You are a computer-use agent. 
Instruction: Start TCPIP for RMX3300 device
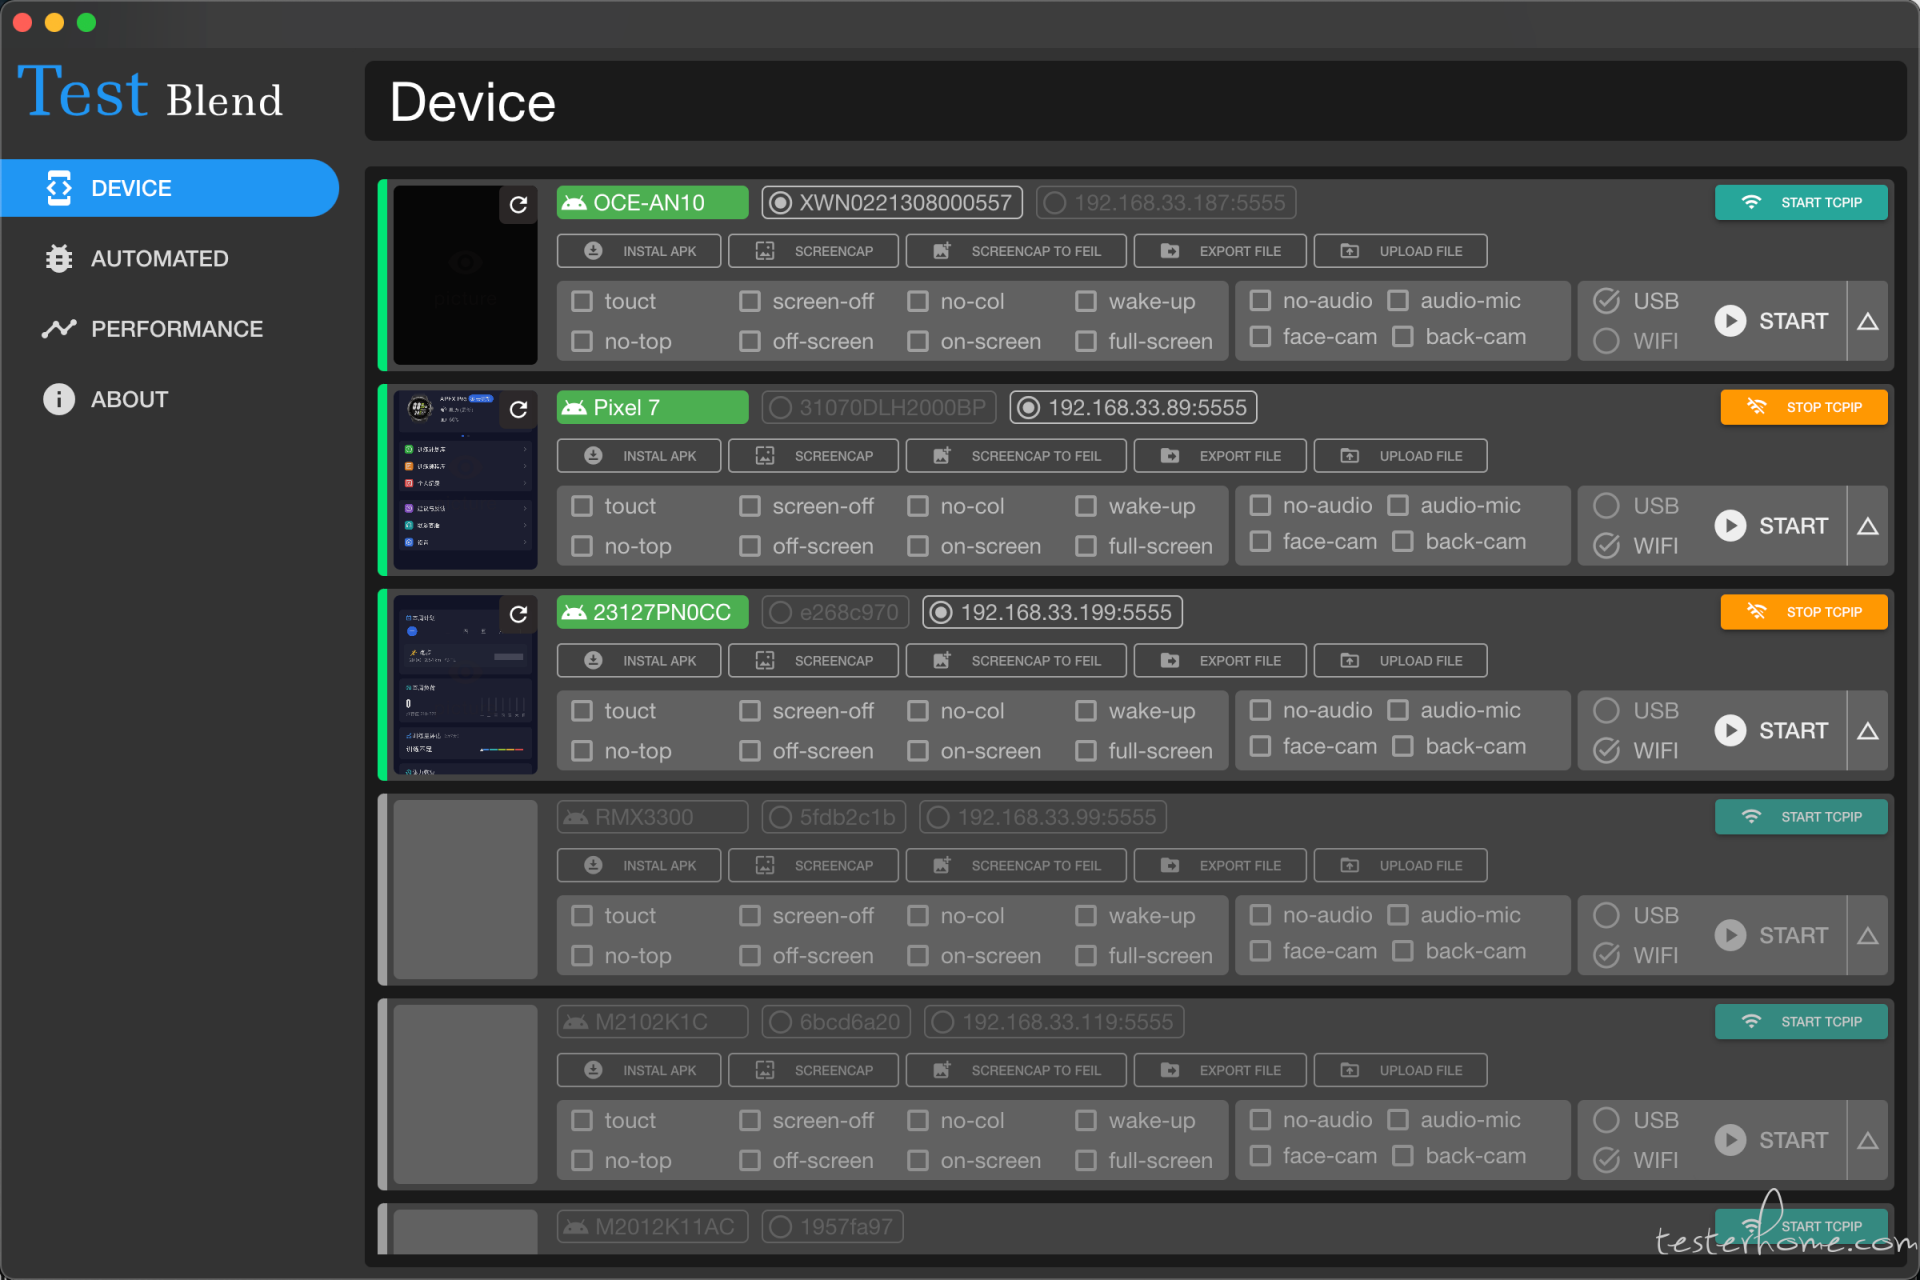1801,817
